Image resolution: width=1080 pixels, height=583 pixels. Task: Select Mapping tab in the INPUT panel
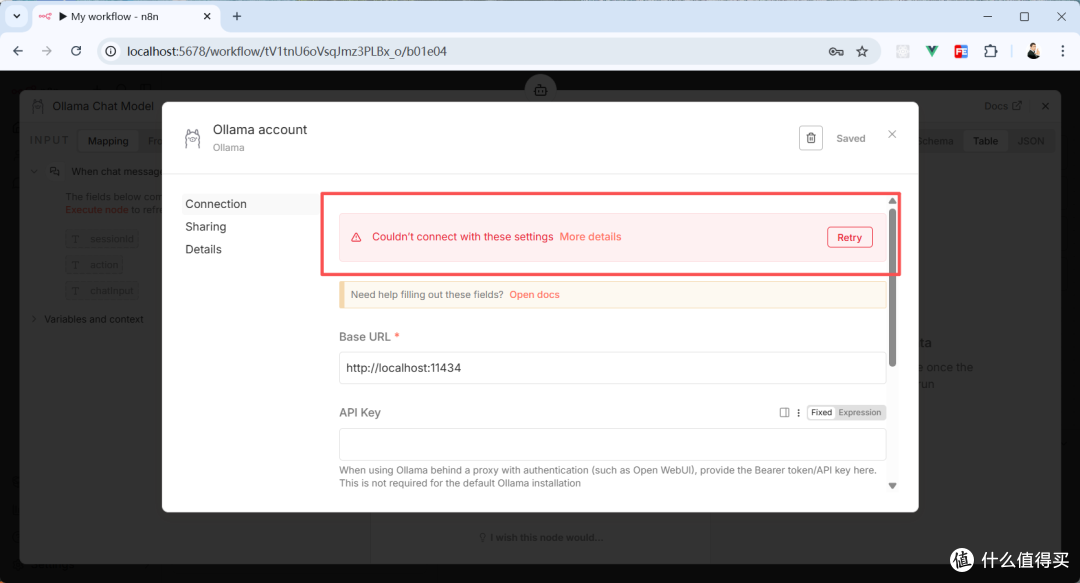pos(108,141)
